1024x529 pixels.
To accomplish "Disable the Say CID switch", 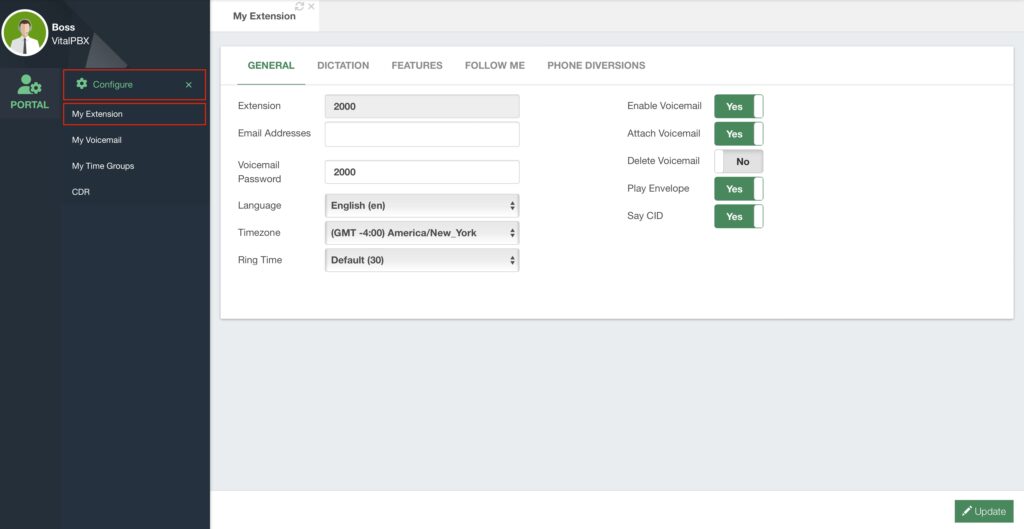I will point(738,216).
